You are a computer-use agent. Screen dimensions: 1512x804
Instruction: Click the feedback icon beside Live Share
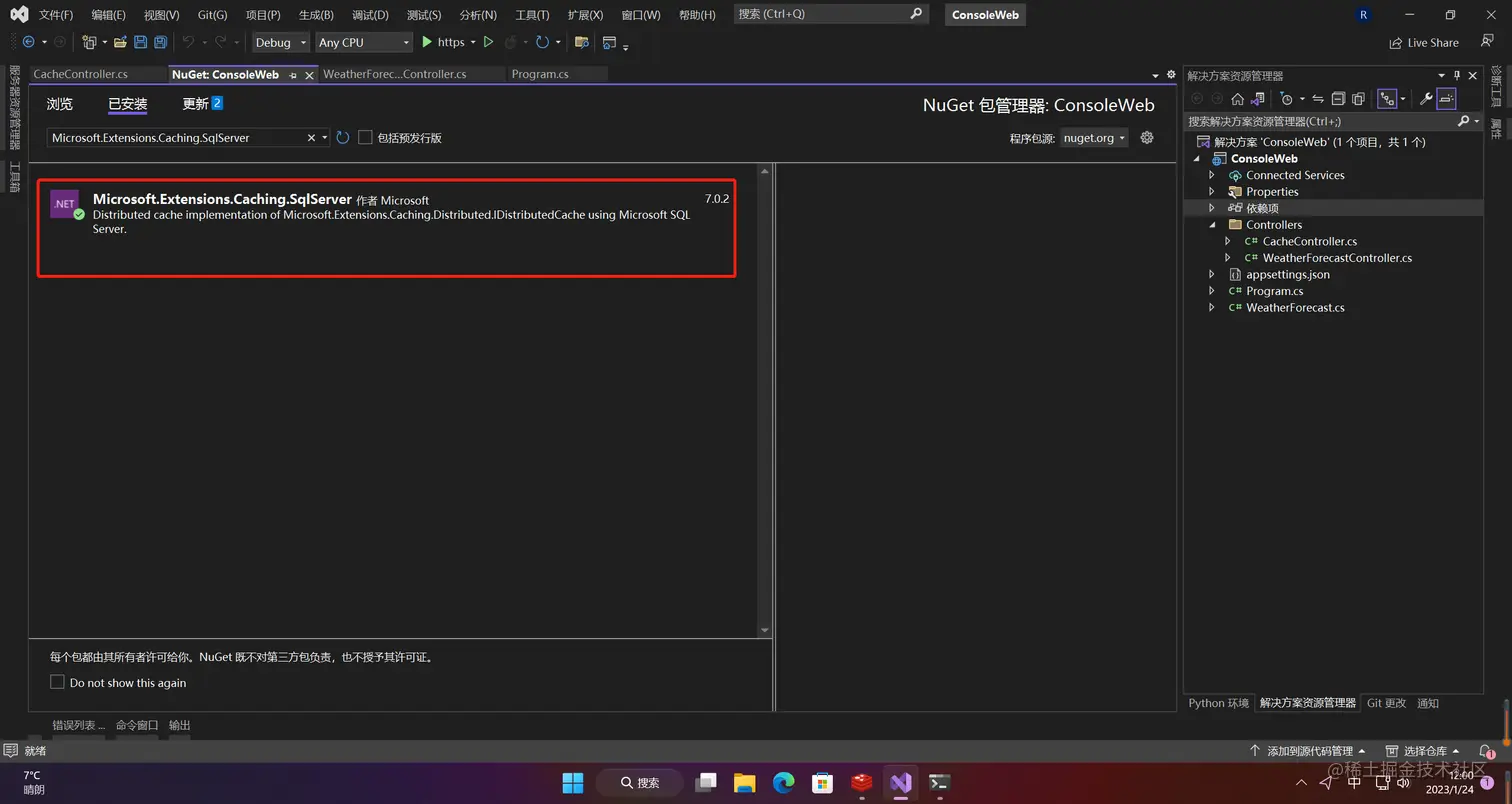[x=1487, y=41]
